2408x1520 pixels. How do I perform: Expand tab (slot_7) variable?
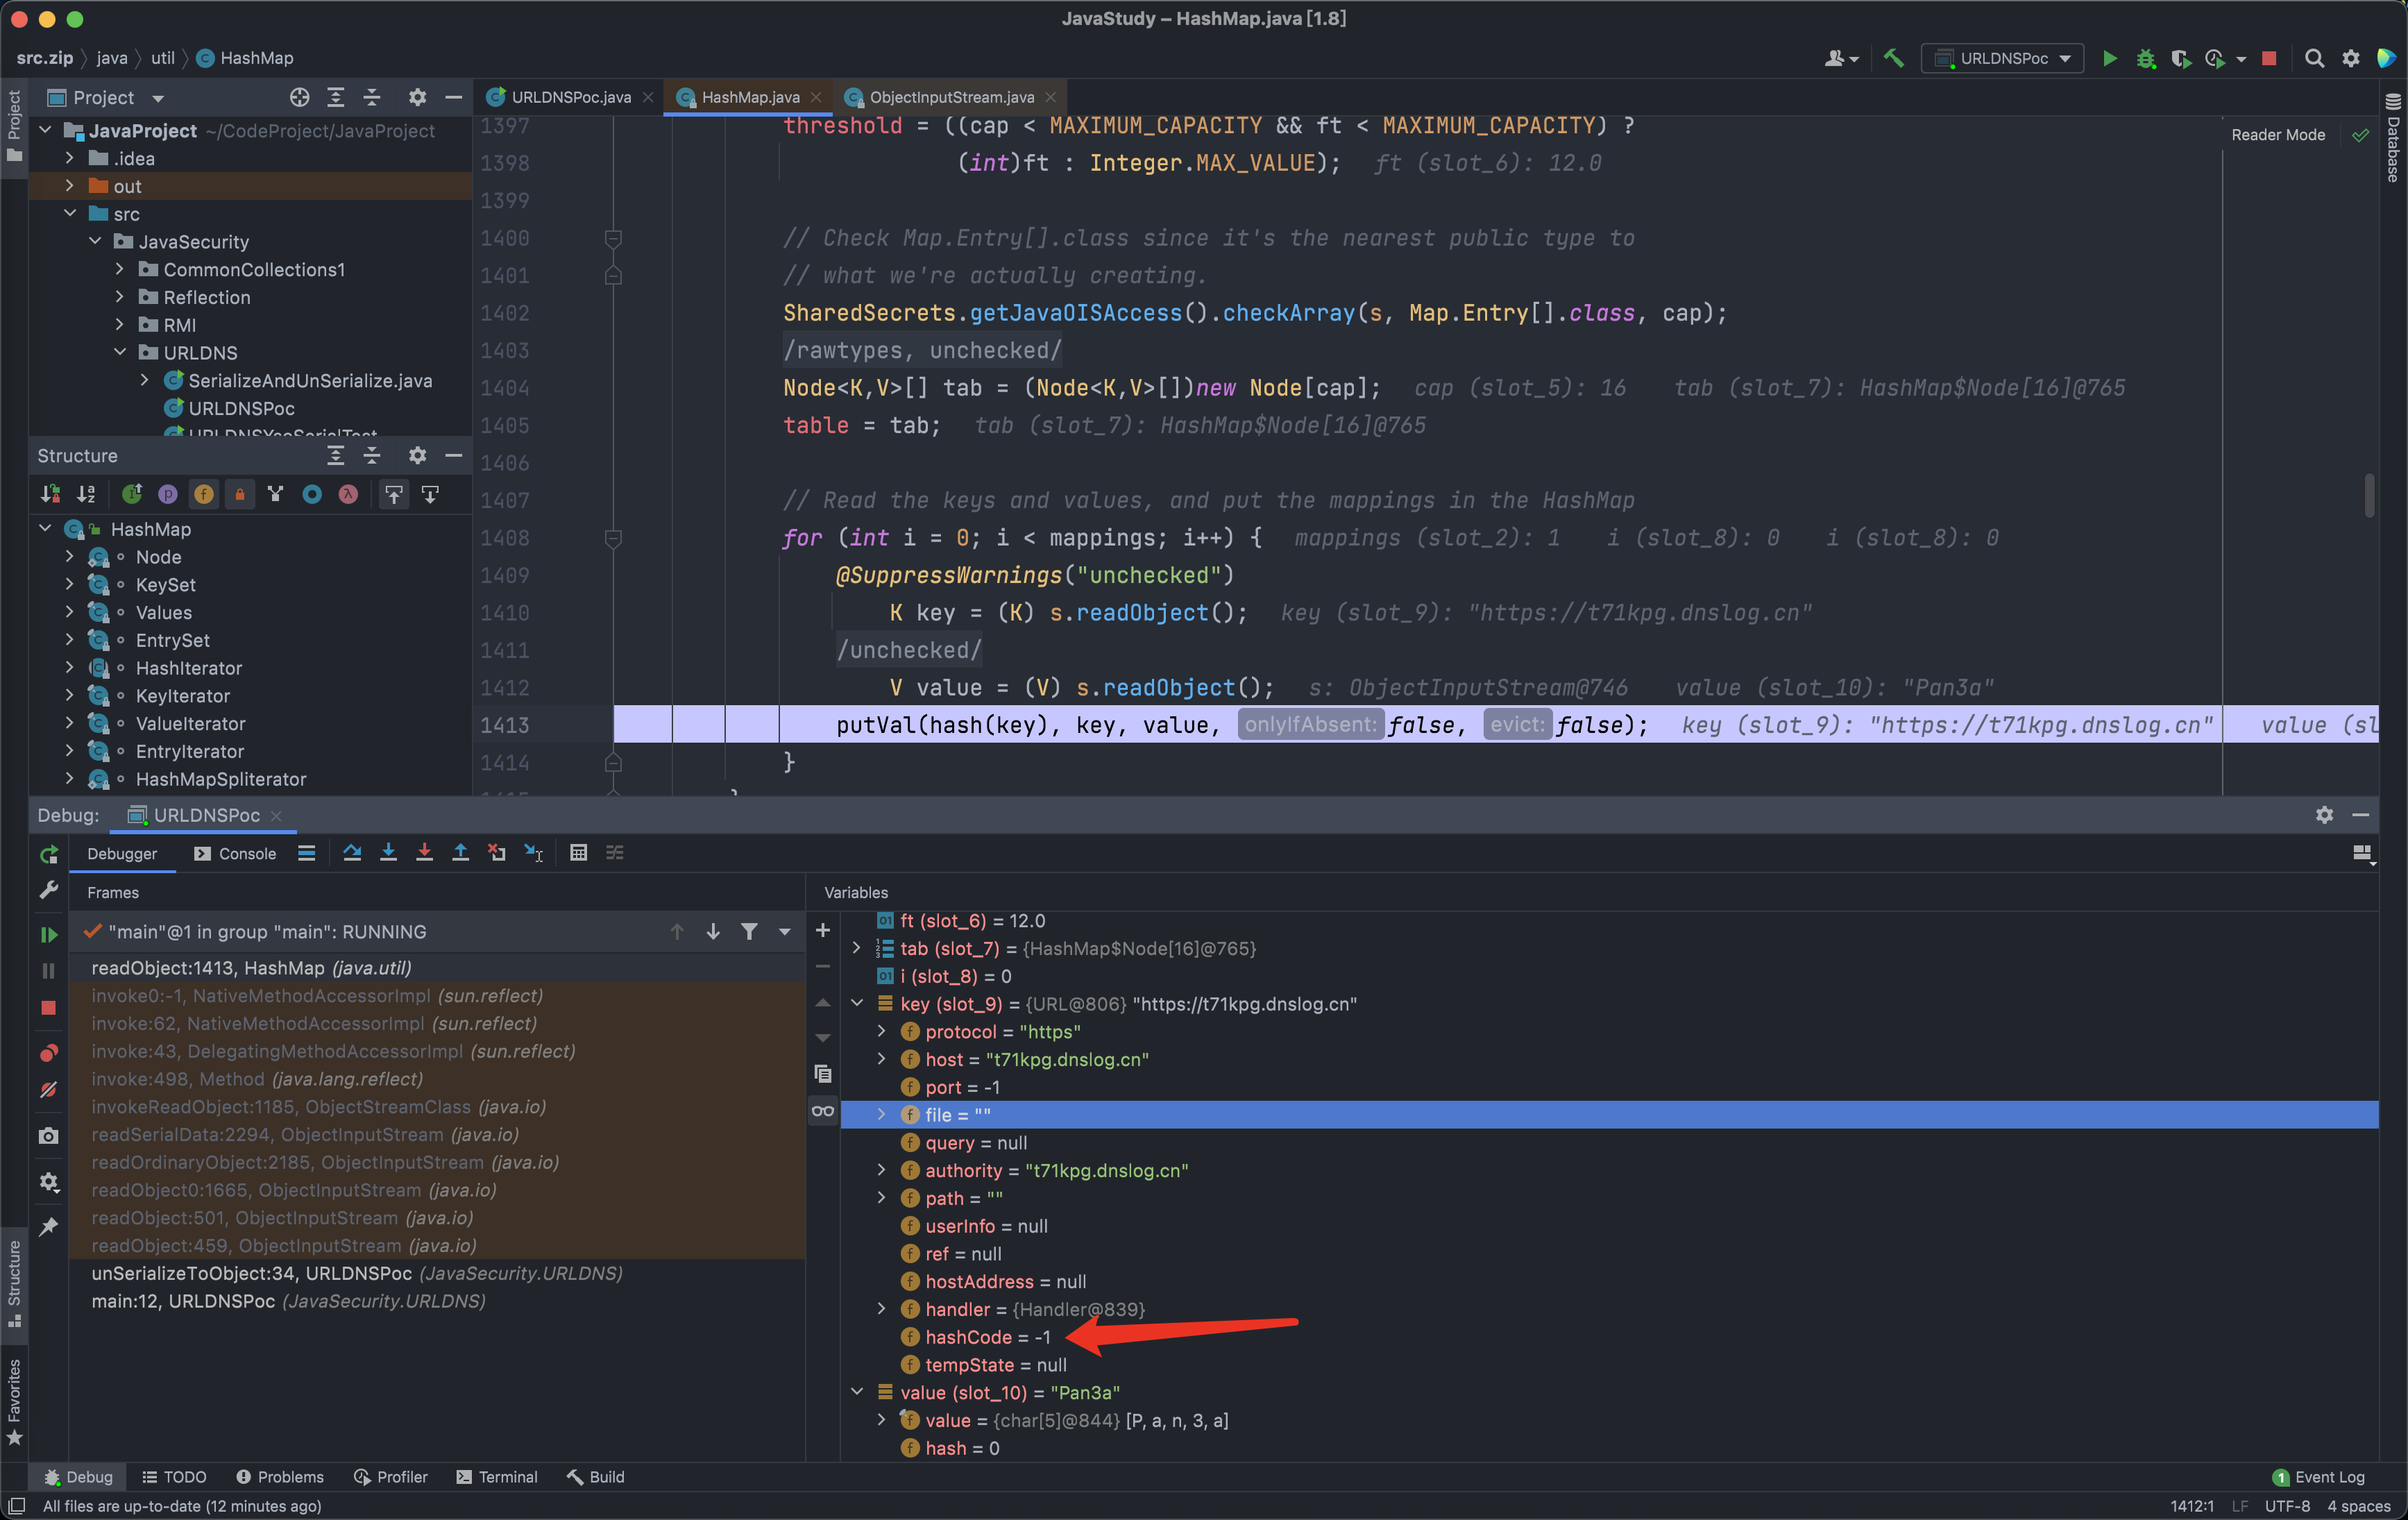point(857,948)
